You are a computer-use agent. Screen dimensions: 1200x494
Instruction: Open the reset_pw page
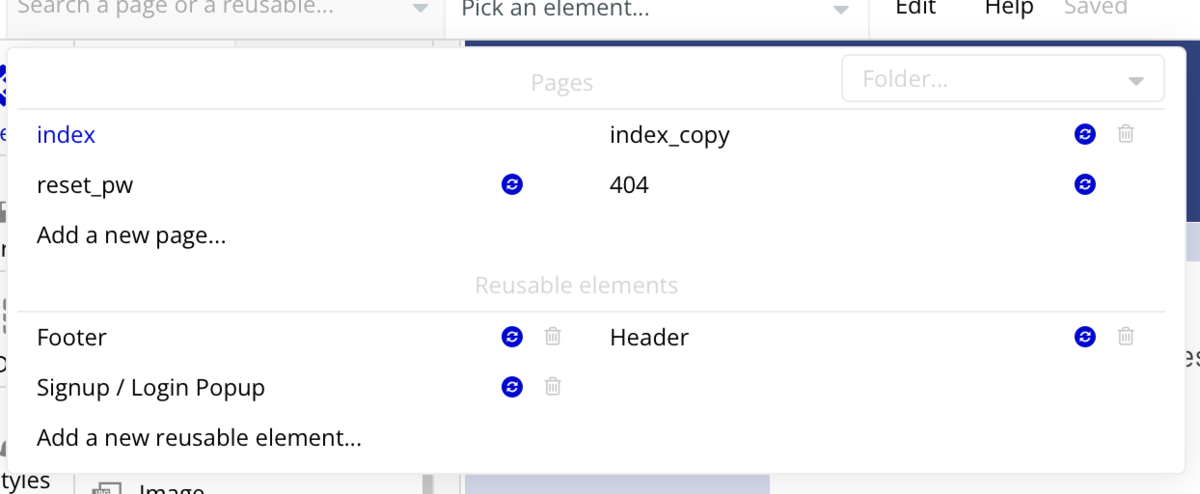point(85,185)
